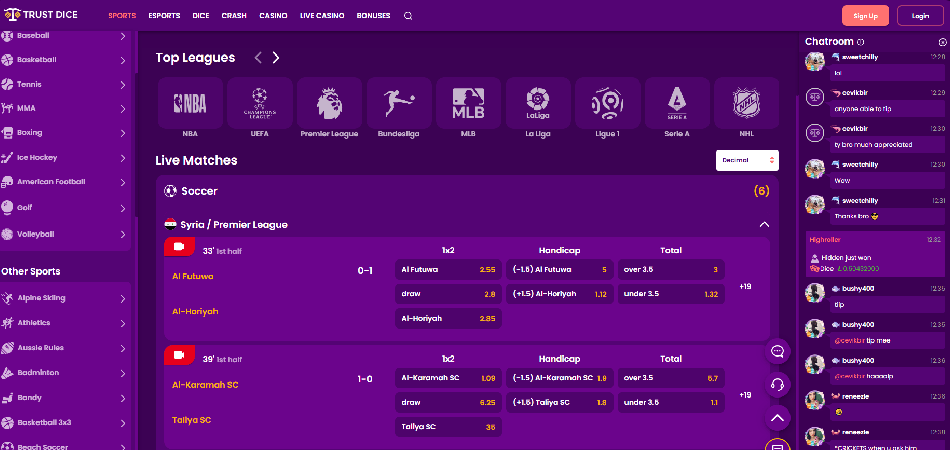Screen dimensions: 950x450
Task: Open the search magnifier icon
Action: [408, 16]
